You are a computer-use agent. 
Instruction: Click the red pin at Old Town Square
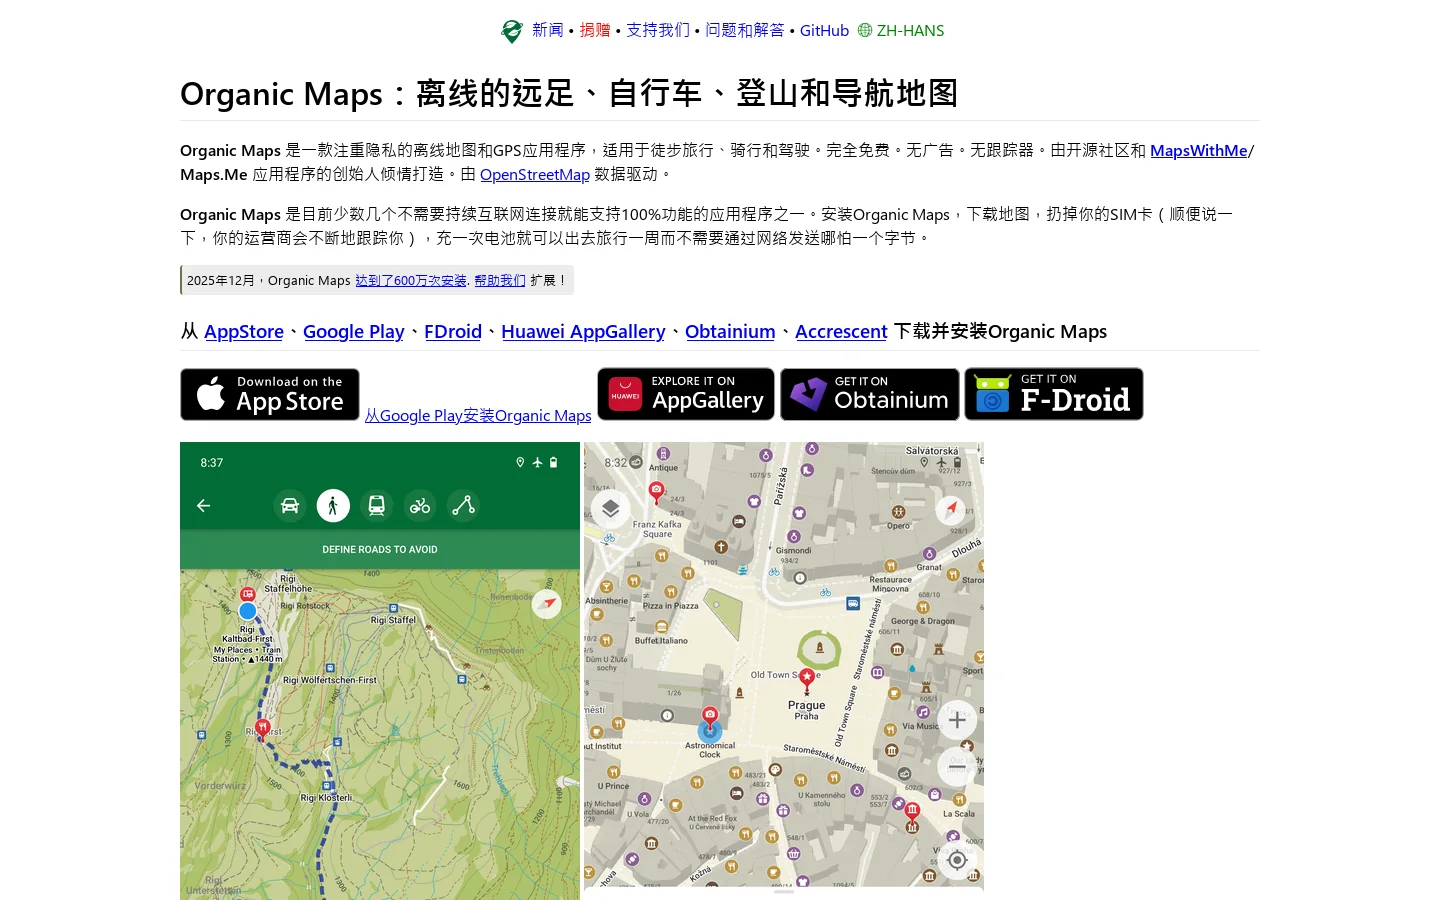(807, 681)
